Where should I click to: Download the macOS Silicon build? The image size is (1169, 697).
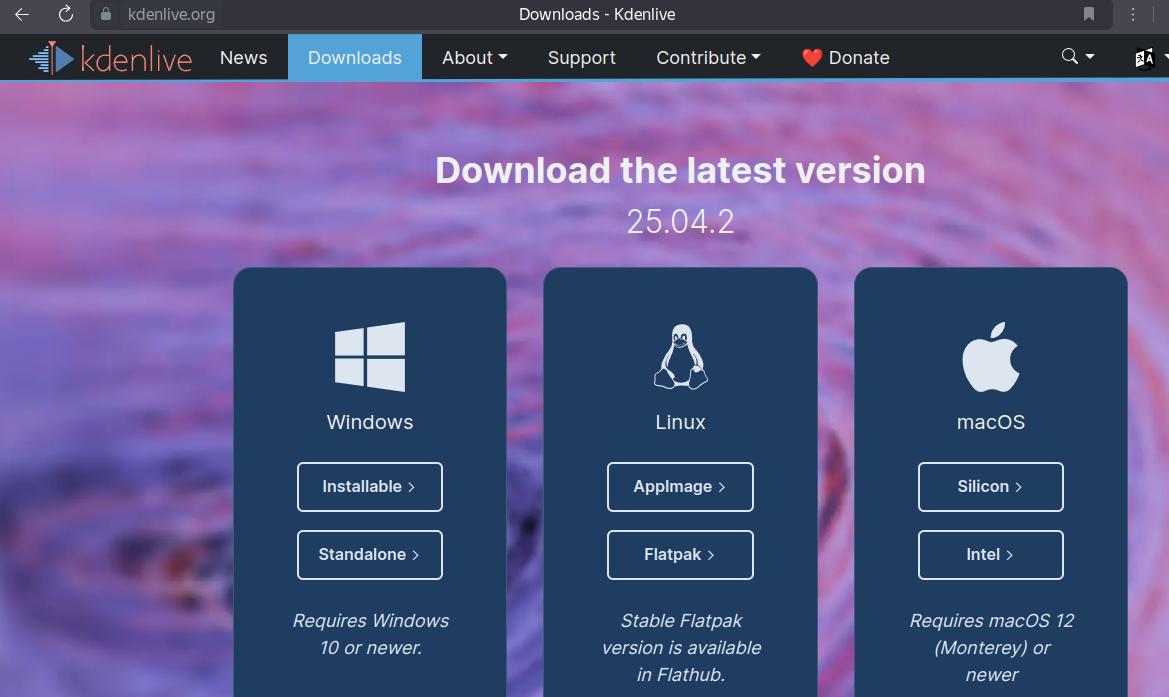click(x=991, y=487)
